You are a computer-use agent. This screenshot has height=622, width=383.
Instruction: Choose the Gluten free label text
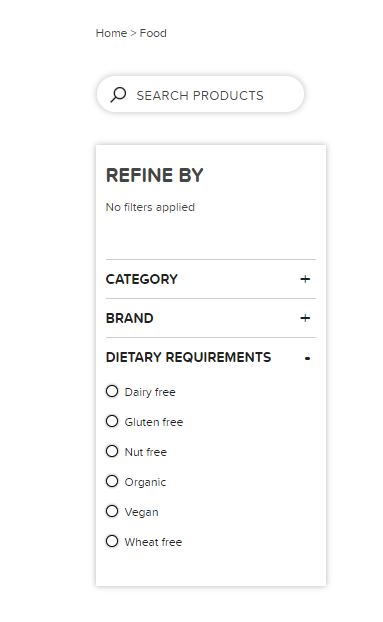[x=154, y=422]
